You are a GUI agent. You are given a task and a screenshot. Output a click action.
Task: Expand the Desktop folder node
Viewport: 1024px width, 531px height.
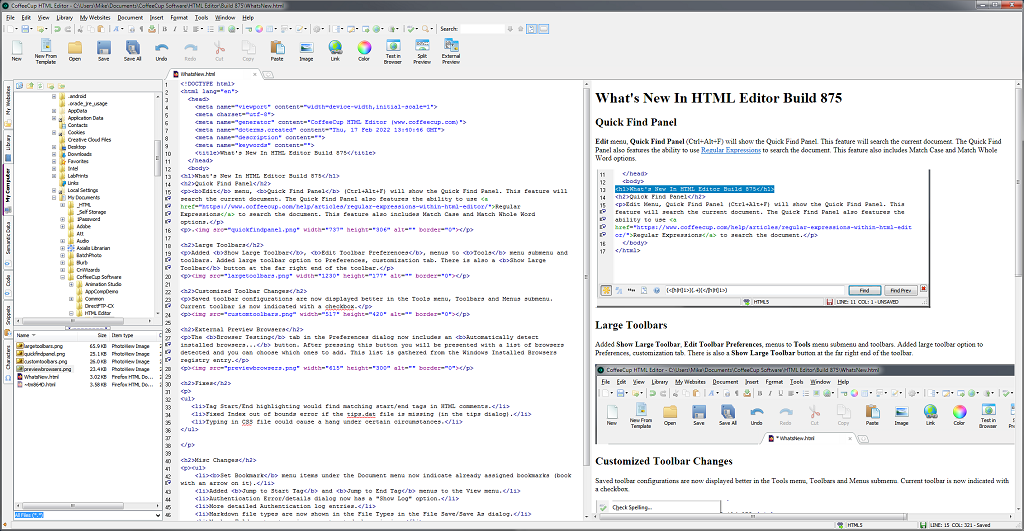click(54, 147)
